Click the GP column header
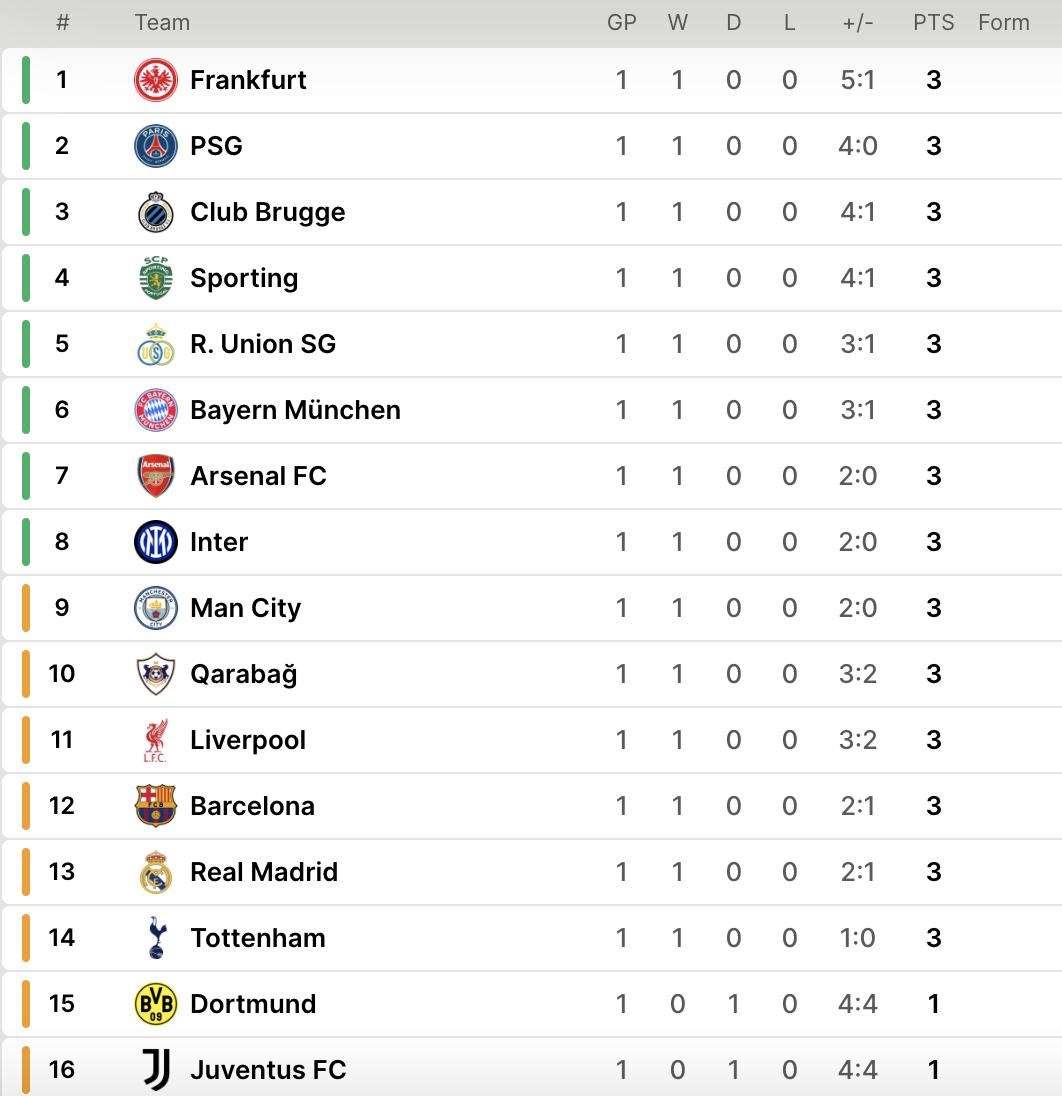Screen dimensions: 1062x1096 [622, 22]
